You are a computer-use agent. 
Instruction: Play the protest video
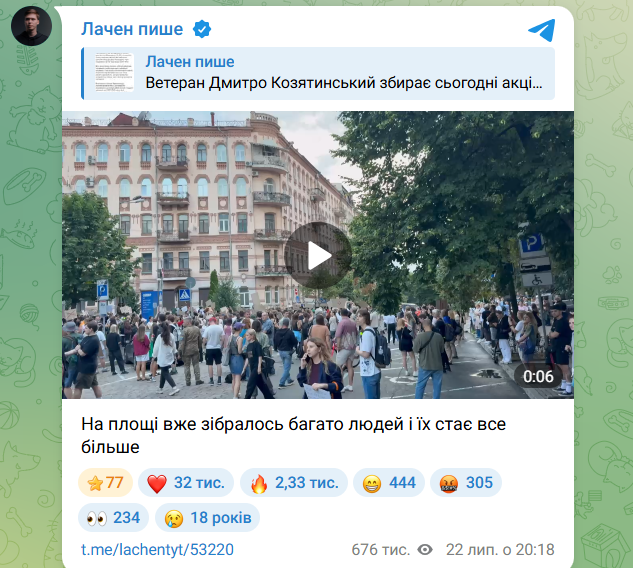pyautogui.click(x=318, y=255)
